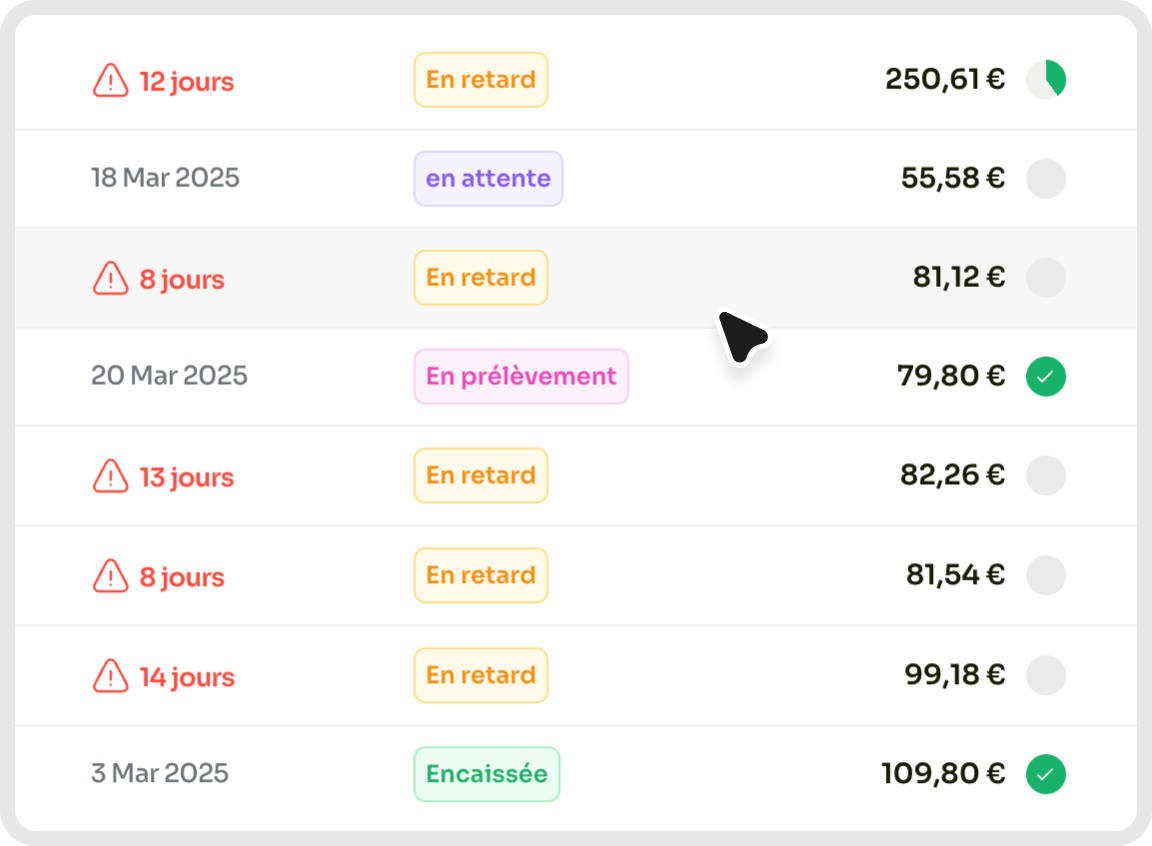Click the green checkmark for 79,80 €
Viewport: 1152px width, 846px height.
coord(1045,376)
